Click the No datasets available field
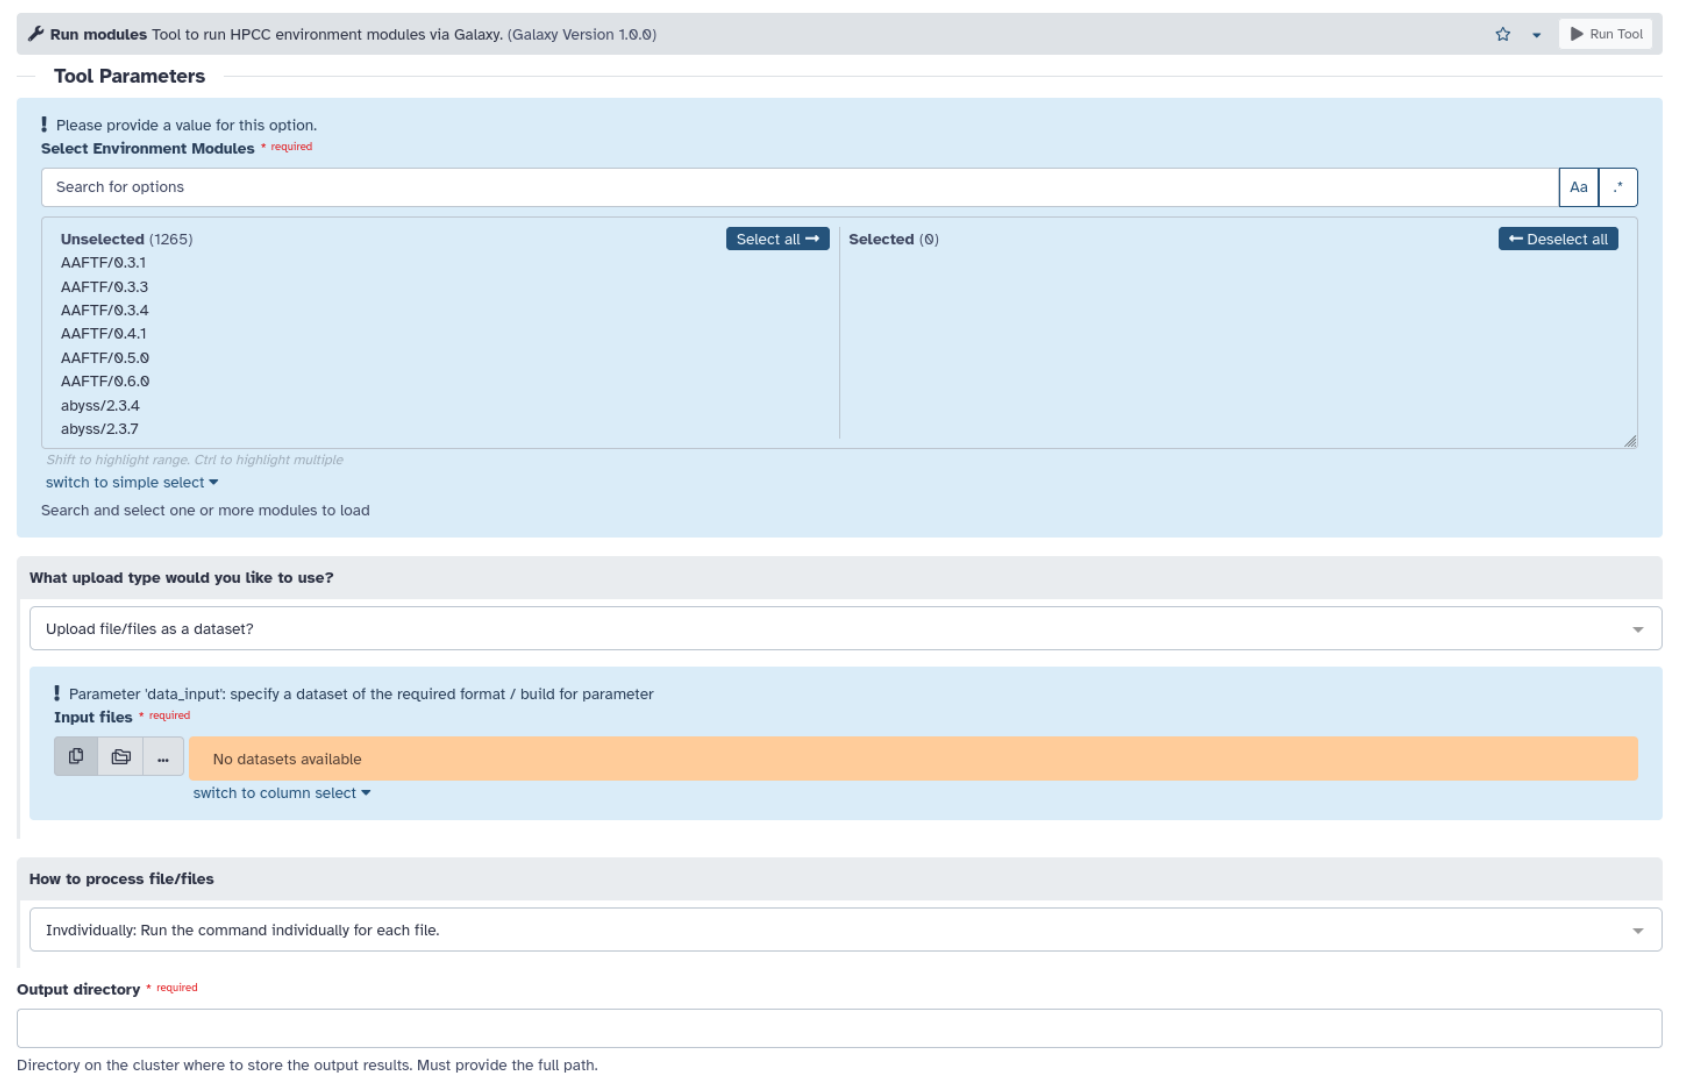 (913, 759)
